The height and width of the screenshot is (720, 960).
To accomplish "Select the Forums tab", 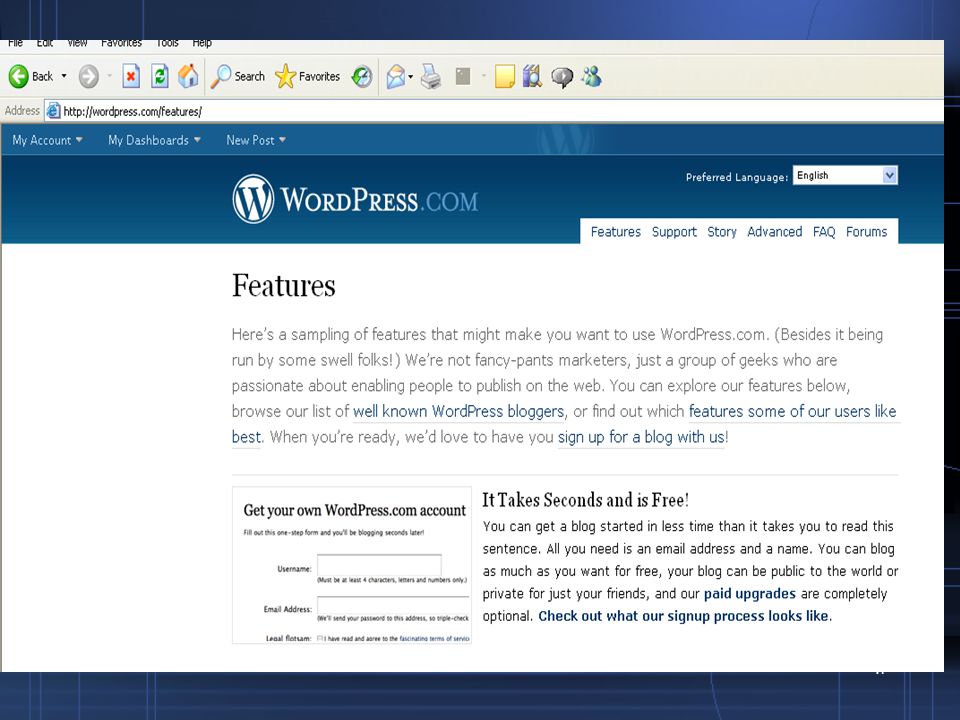I will (866, 232).
